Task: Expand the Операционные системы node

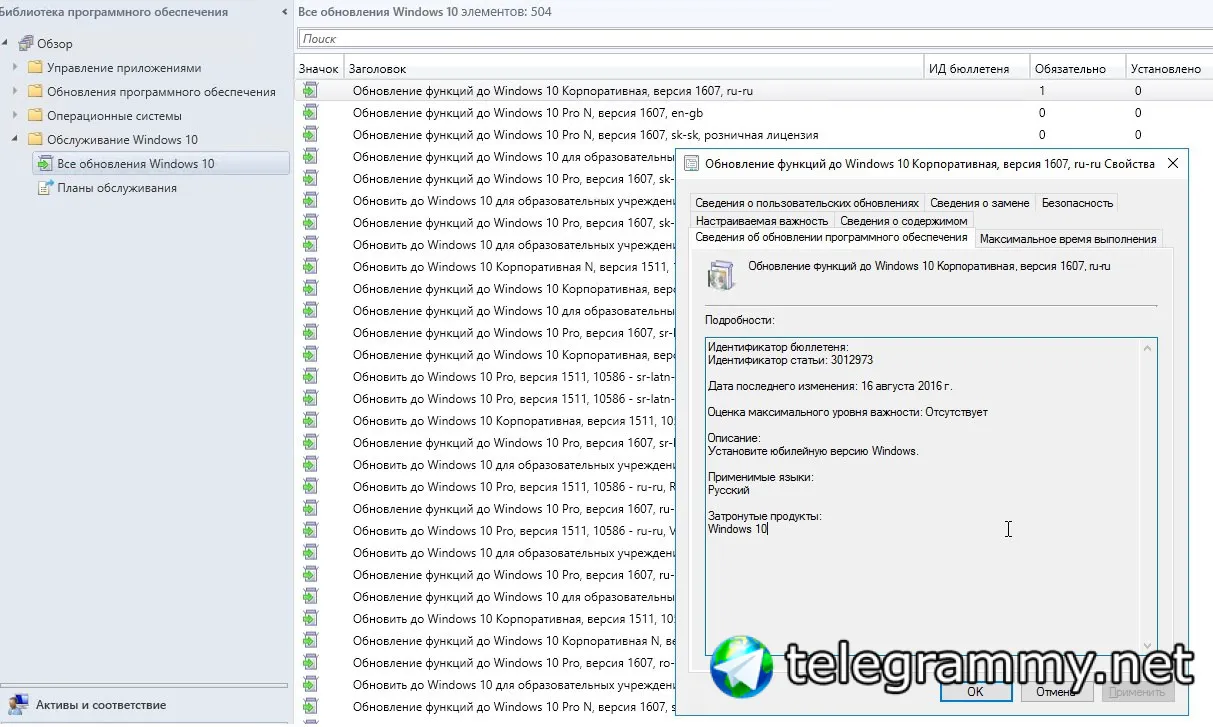Action: coord(15,116)
